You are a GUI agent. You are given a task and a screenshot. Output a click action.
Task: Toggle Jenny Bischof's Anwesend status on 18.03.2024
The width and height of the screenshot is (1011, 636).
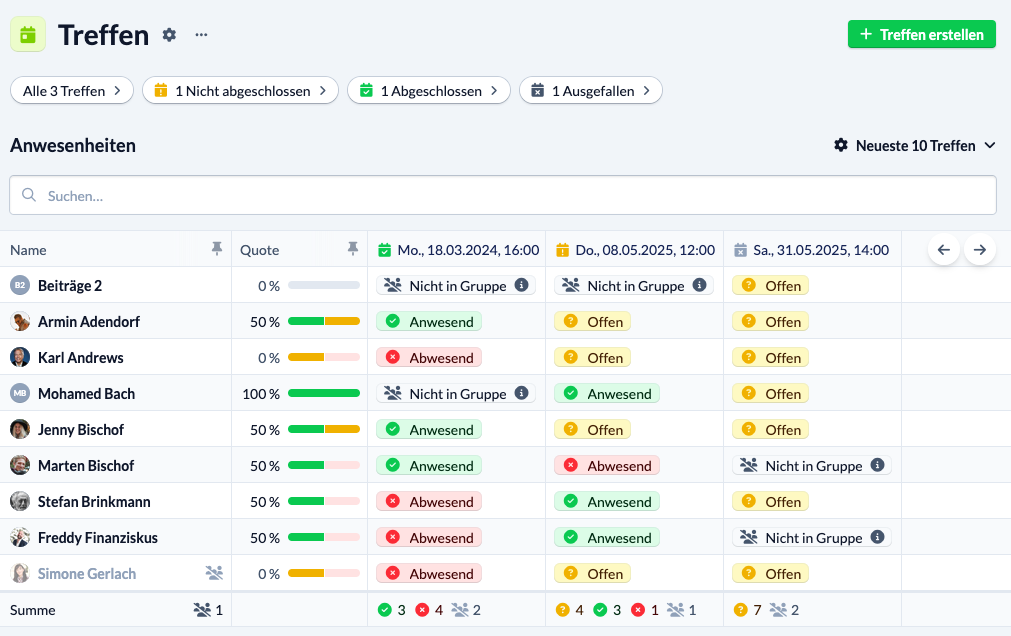tap(429, 430)
